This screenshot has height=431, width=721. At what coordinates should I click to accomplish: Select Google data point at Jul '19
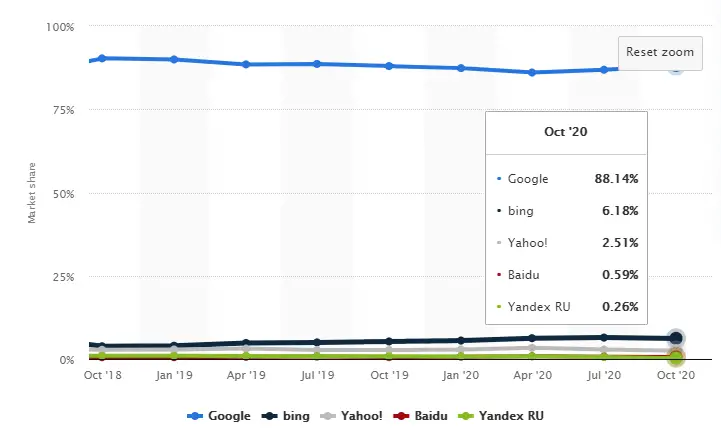(317, 64)
